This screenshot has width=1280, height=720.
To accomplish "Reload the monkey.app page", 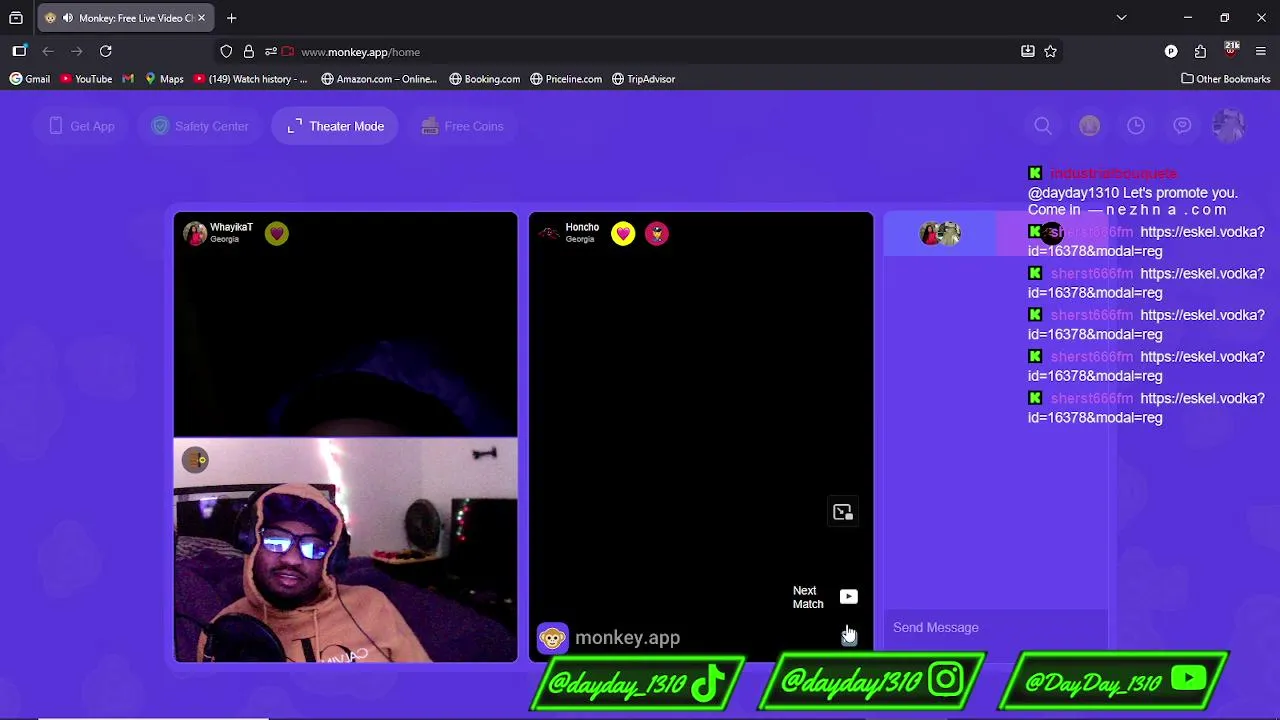I will click(106, 51).
